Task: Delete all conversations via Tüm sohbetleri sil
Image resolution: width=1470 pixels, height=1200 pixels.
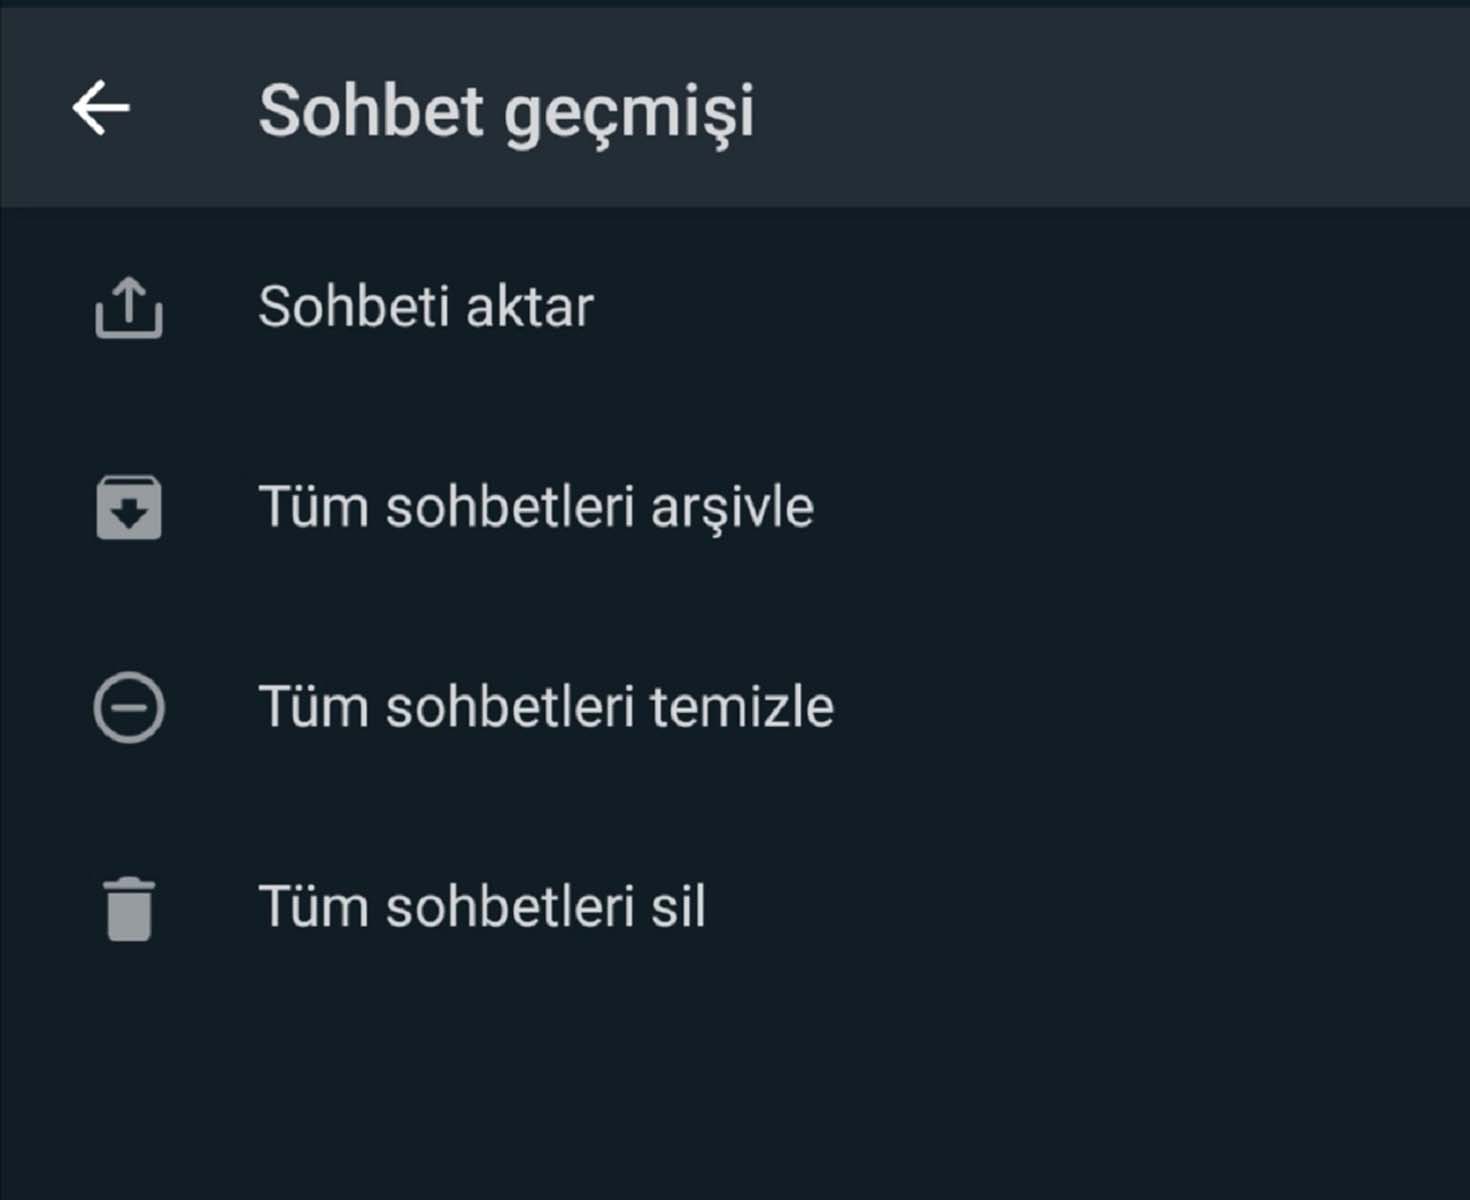Action: point(483,906)
